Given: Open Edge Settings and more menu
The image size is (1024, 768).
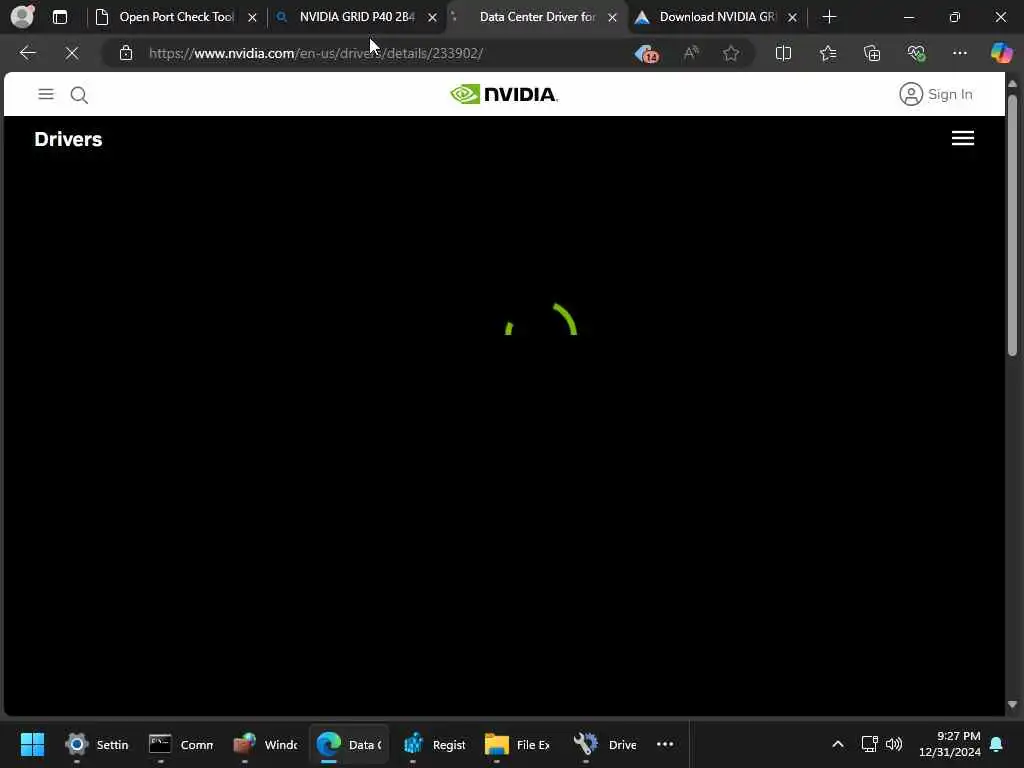Looking at the screenshot, I should [x=959, y=53].
